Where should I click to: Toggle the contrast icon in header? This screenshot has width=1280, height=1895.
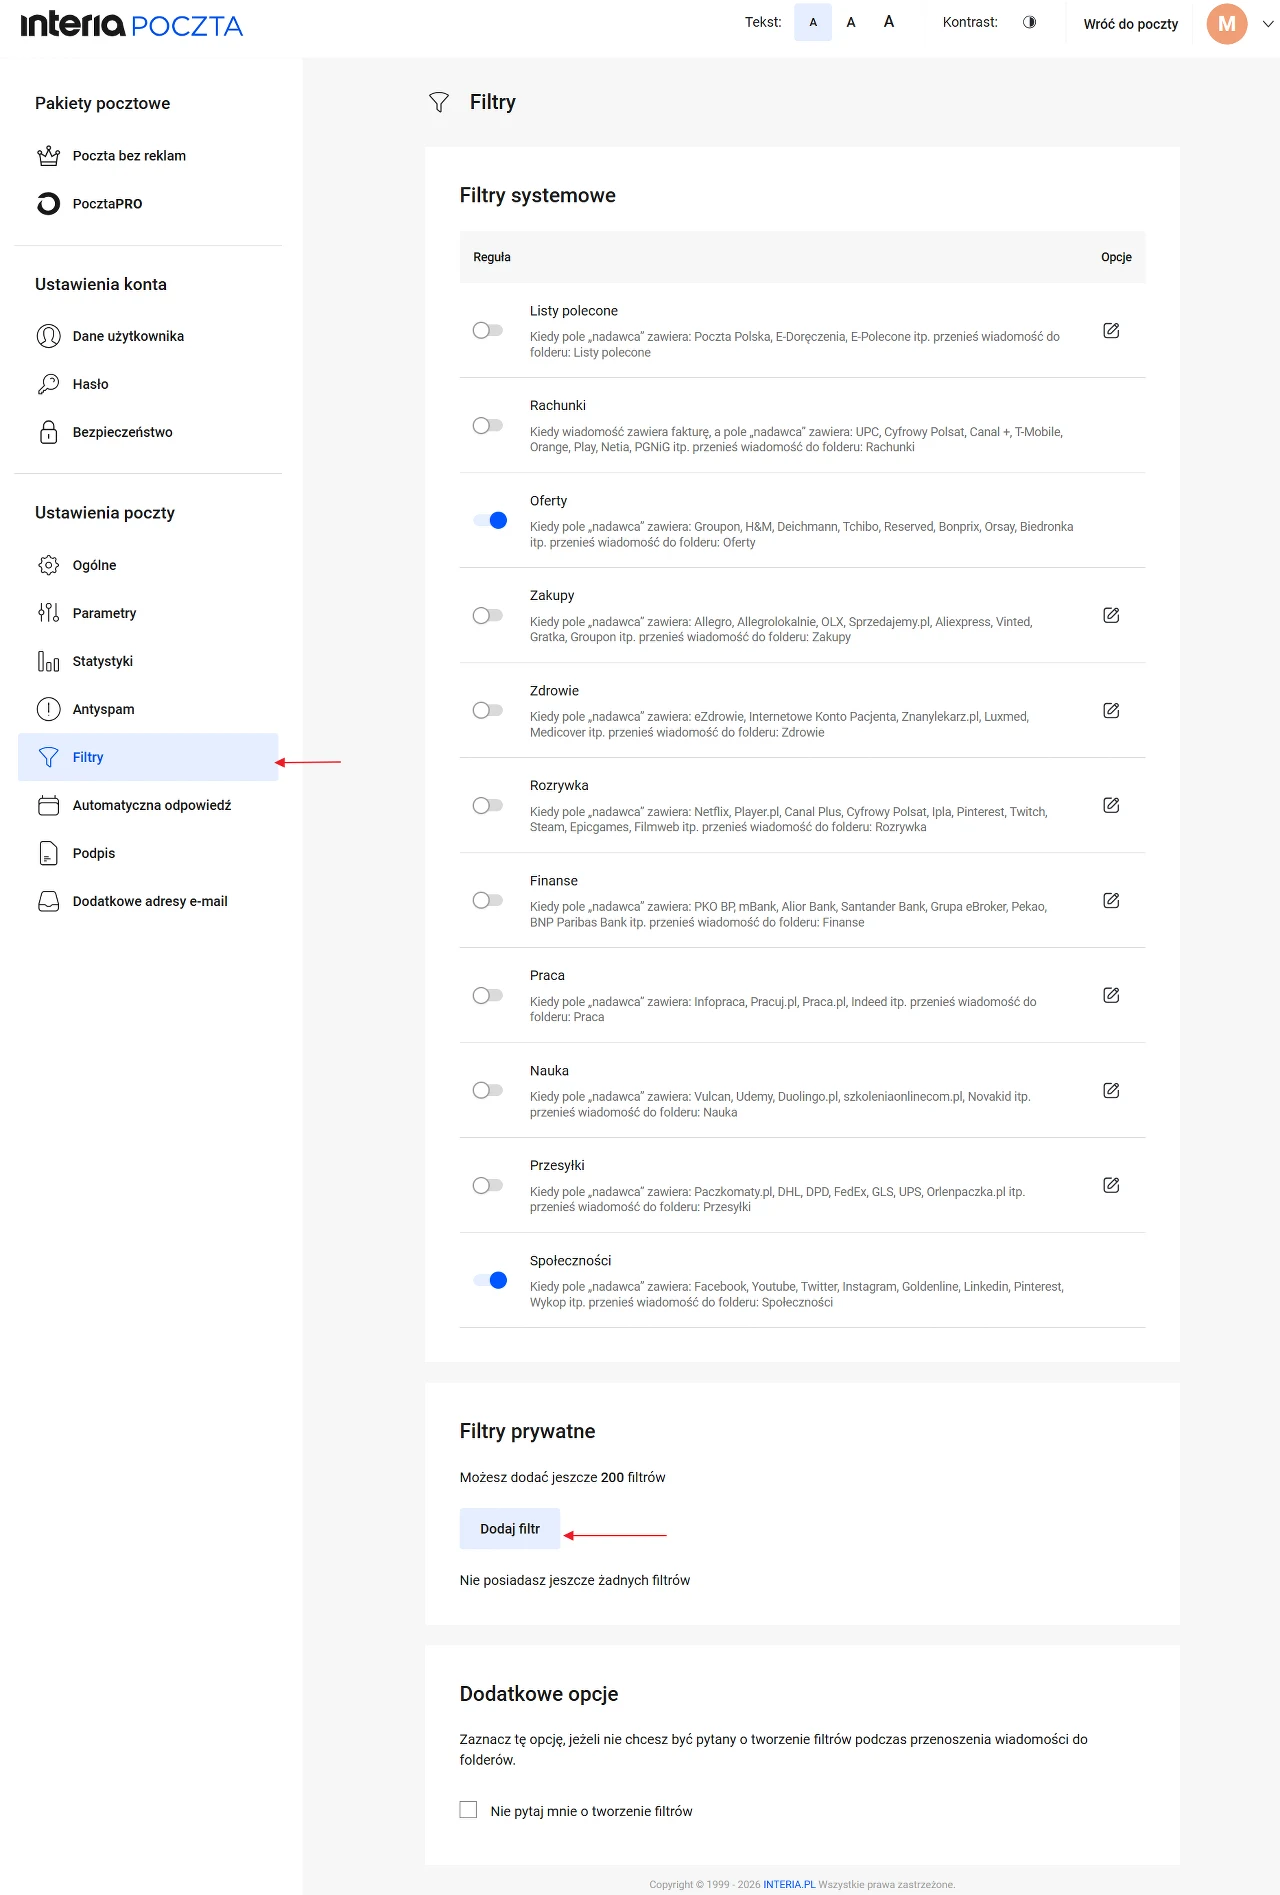click(1029, 22)
